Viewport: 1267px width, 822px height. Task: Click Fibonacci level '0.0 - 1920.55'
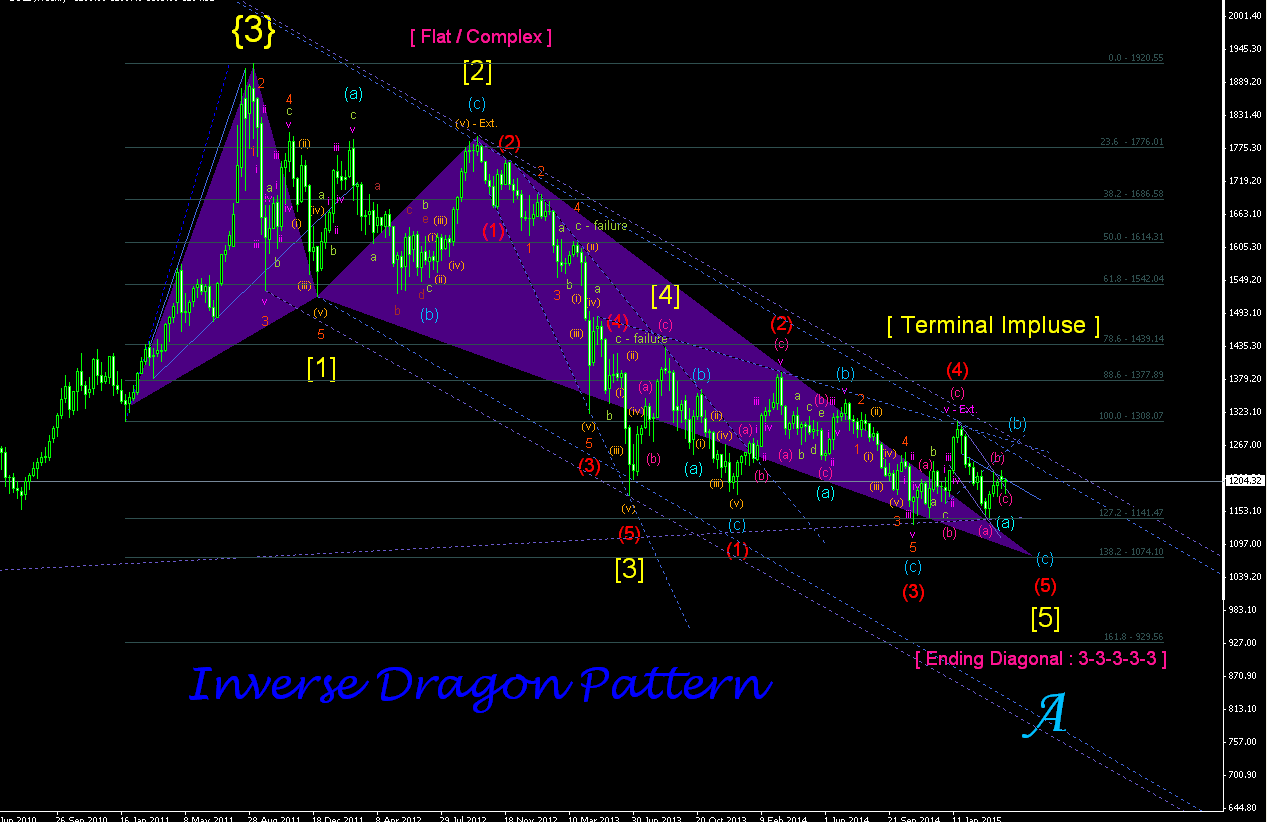tap(1136, 58)
